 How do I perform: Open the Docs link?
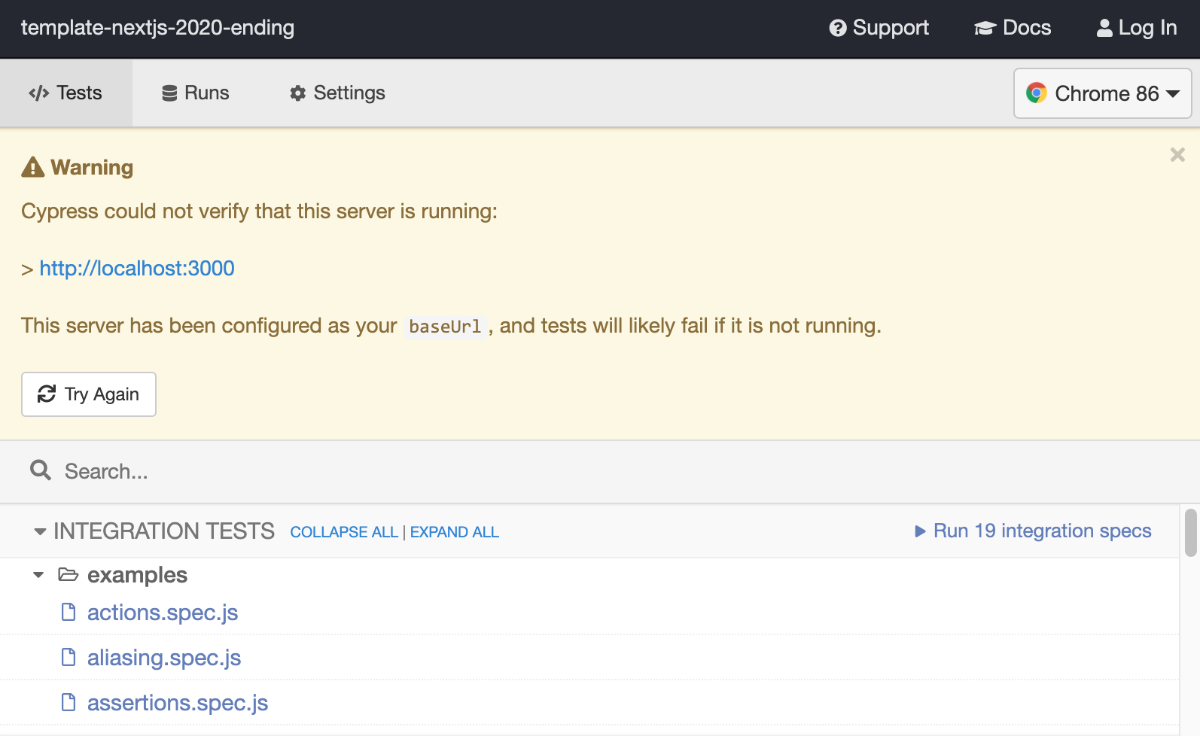click(x=1013, y=28)
